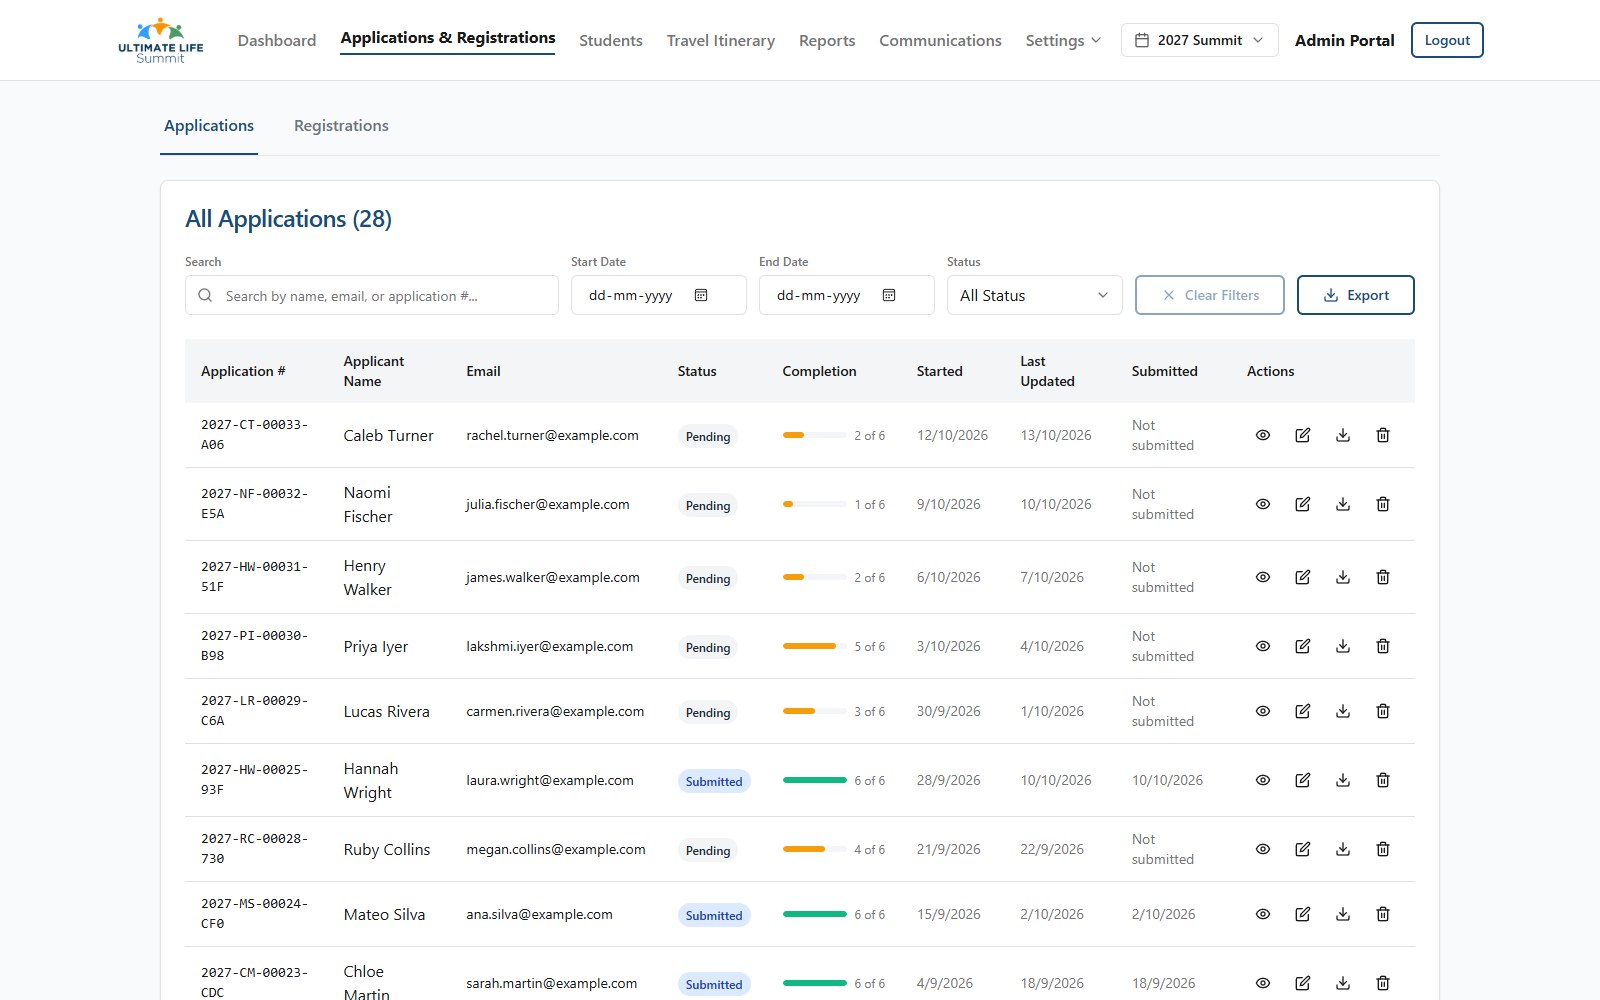Click Caleb Turner's 2 of 6 progress bar
1600x1000 pixels.
coord(814,435)
